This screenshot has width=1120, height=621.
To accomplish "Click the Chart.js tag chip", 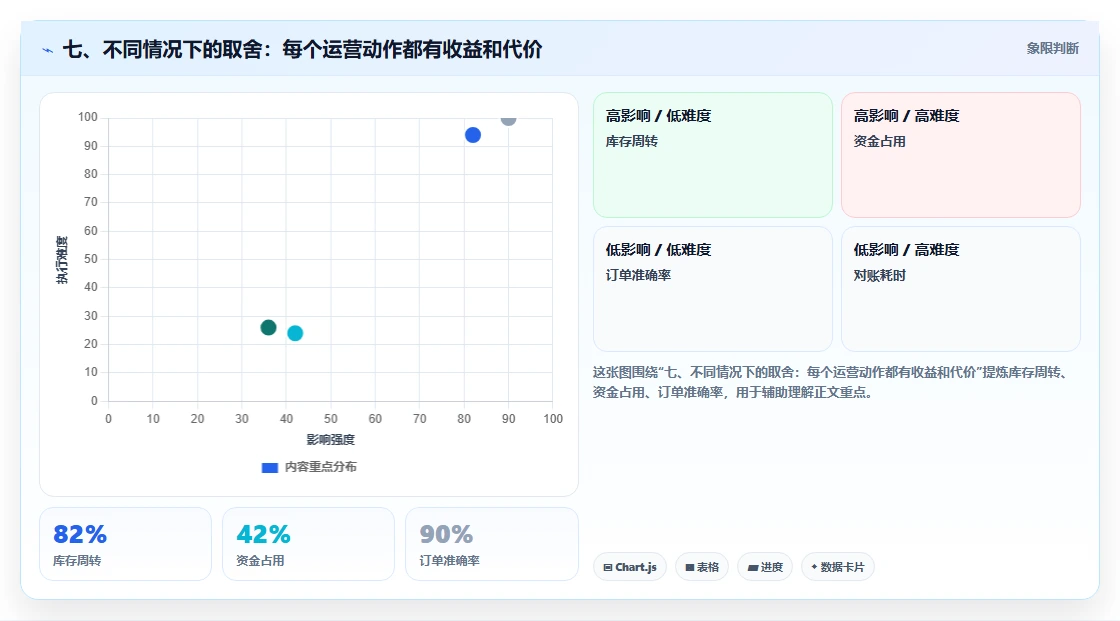I will point(630,567).
